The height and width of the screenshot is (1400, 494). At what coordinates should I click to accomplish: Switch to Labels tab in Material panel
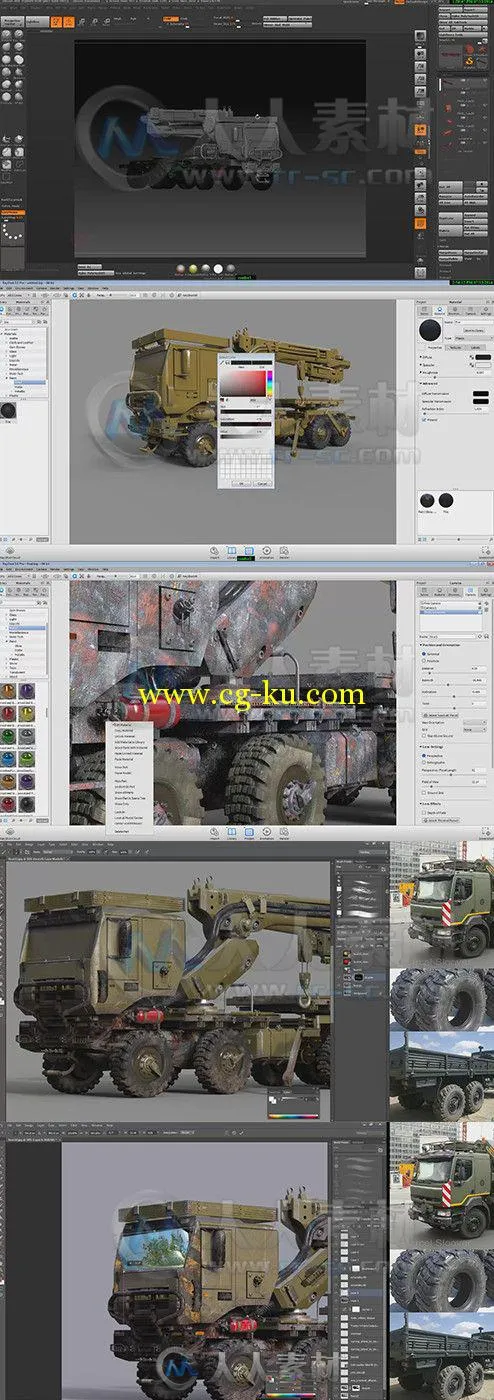(x=476, y=348)
